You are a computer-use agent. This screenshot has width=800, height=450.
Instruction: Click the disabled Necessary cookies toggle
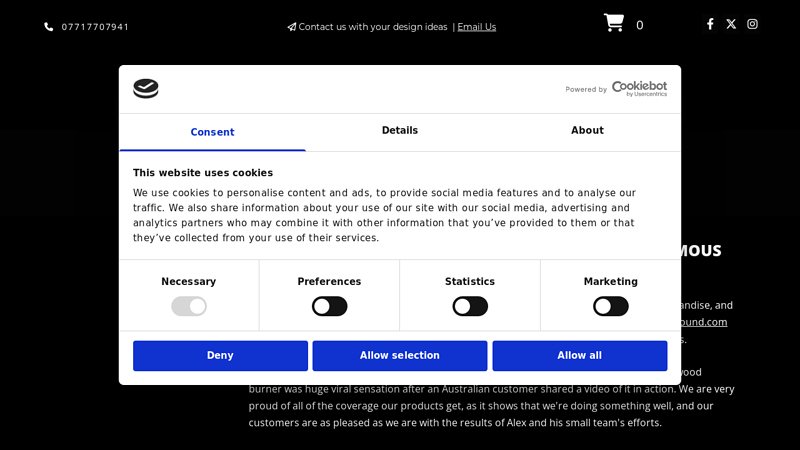click(x=189, y=307)
